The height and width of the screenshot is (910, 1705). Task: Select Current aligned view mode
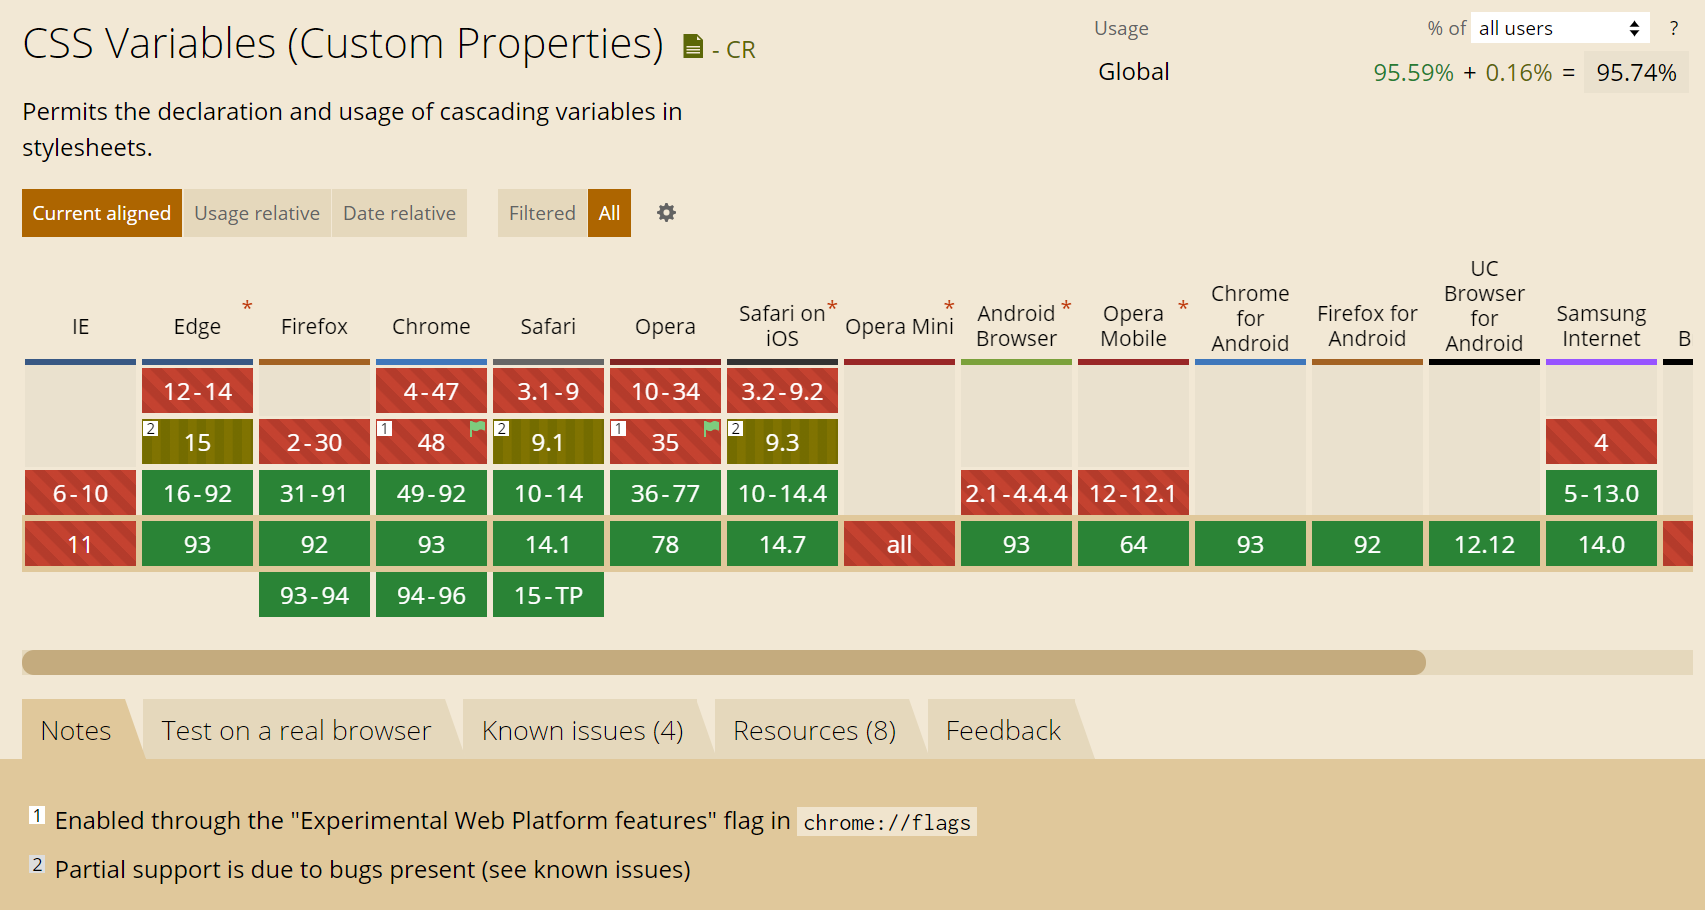pyautogui.click(x=102, y=213)
